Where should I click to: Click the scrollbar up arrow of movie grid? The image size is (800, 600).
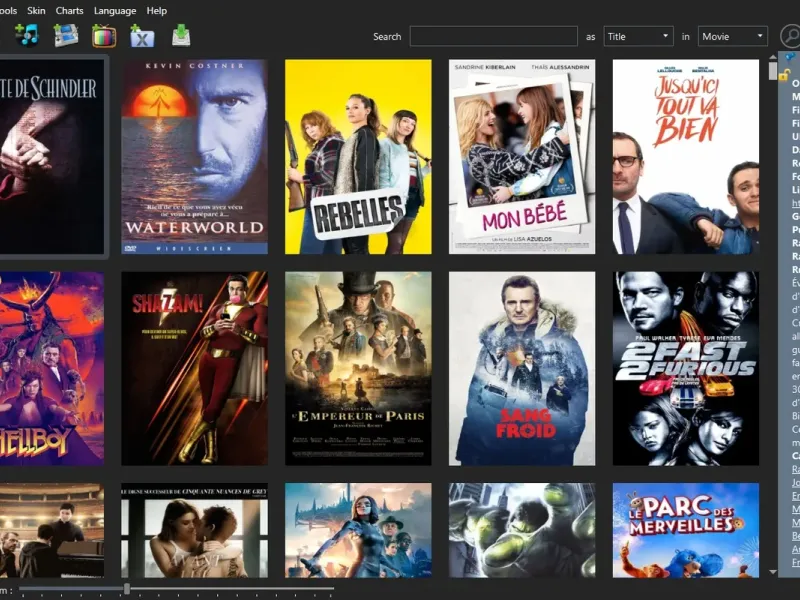point(773,57)
